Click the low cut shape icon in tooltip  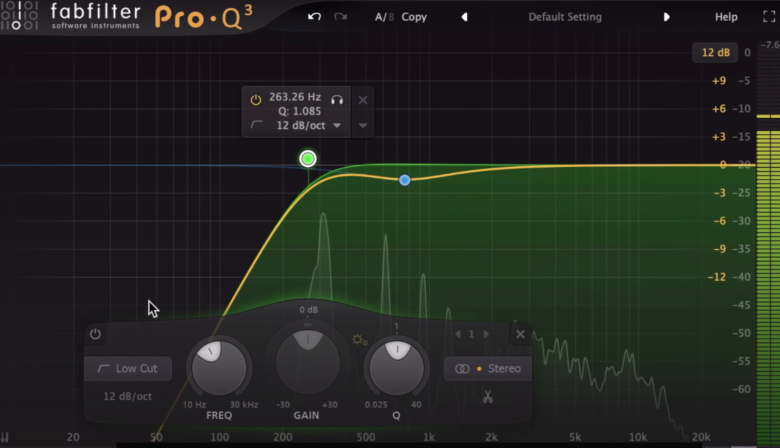pos(257,124)
